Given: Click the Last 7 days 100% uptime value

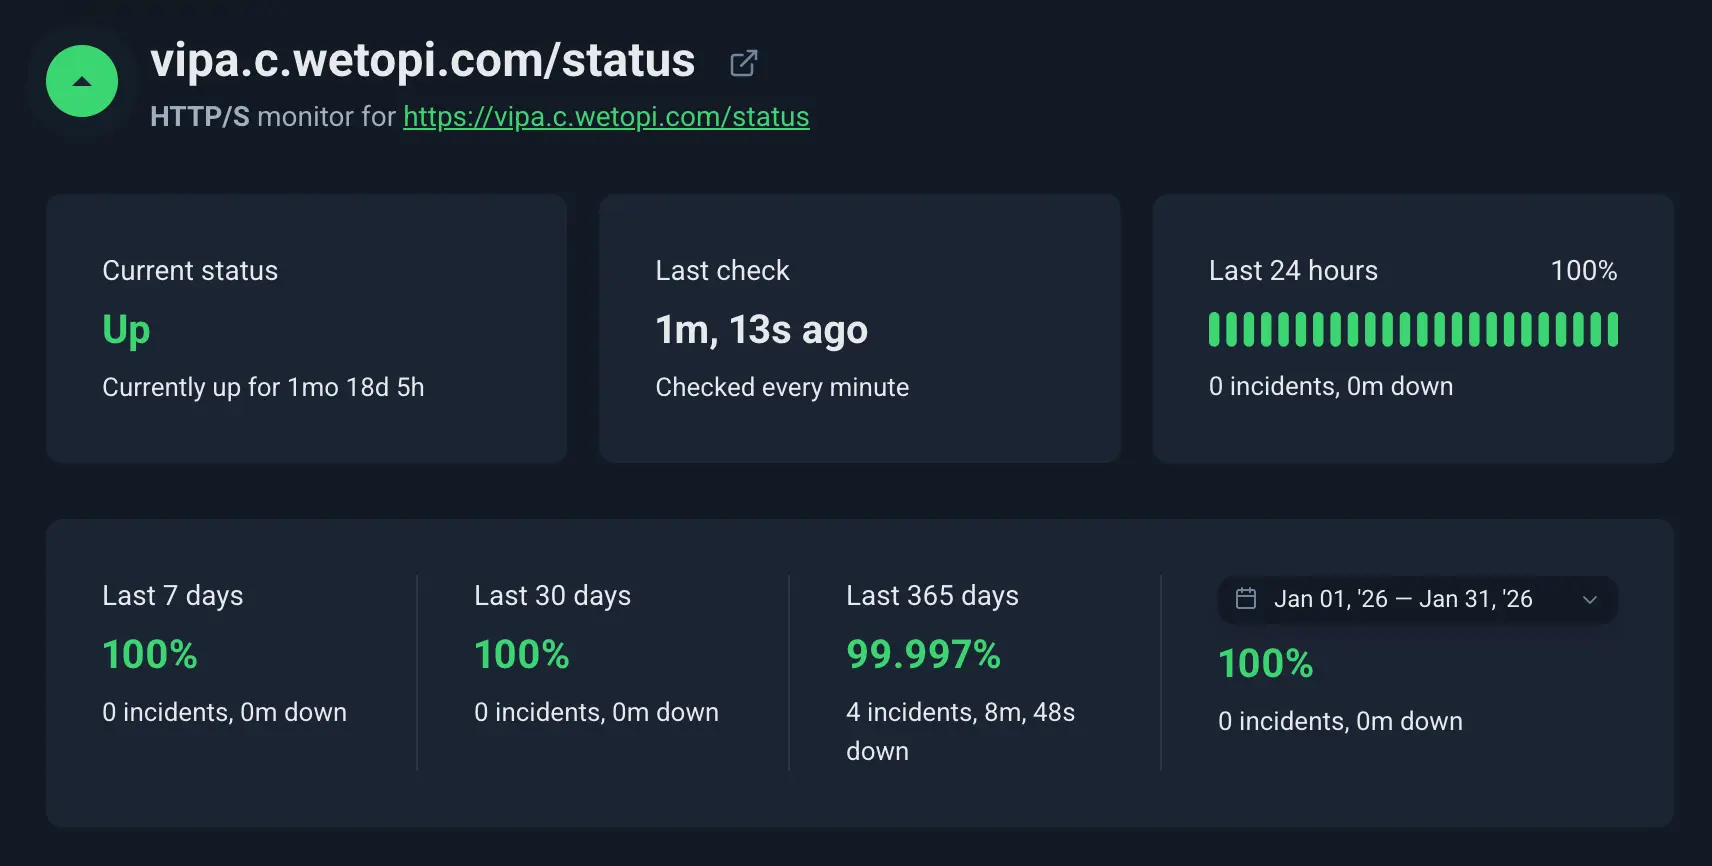Looking at the screenshot, I should point(150,654).
